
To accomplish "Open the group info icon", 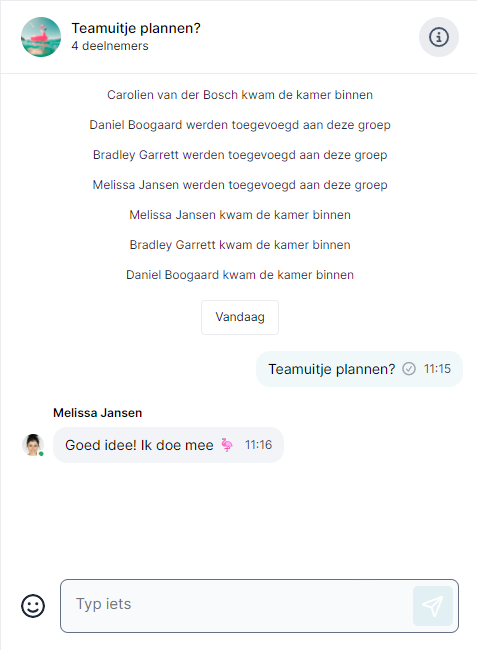I will tap(438, 37).
